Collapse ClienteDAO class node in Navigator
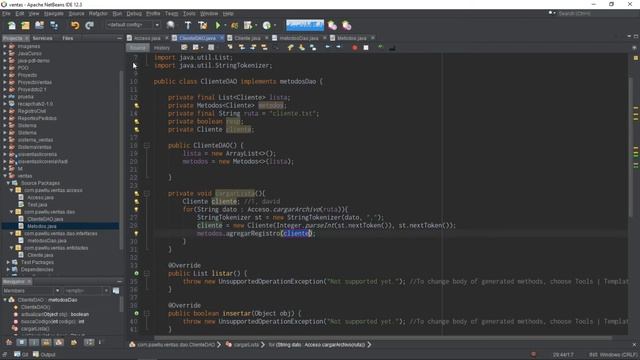This screenshot has height=360, width=640. point(5,300)
